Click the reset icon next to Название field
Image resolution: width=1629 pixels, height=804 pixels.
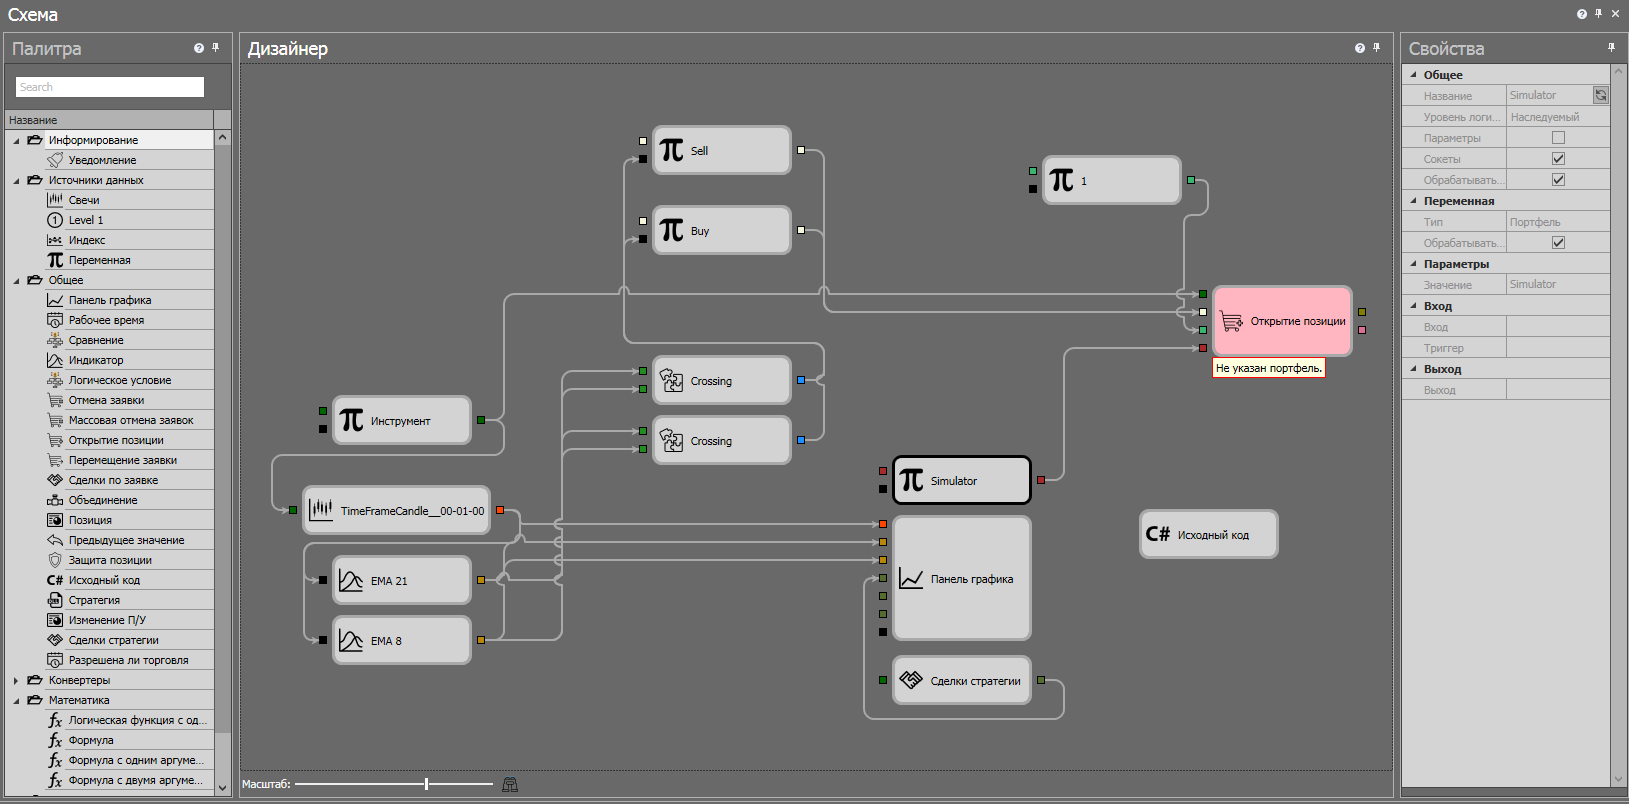(1600, 95)
